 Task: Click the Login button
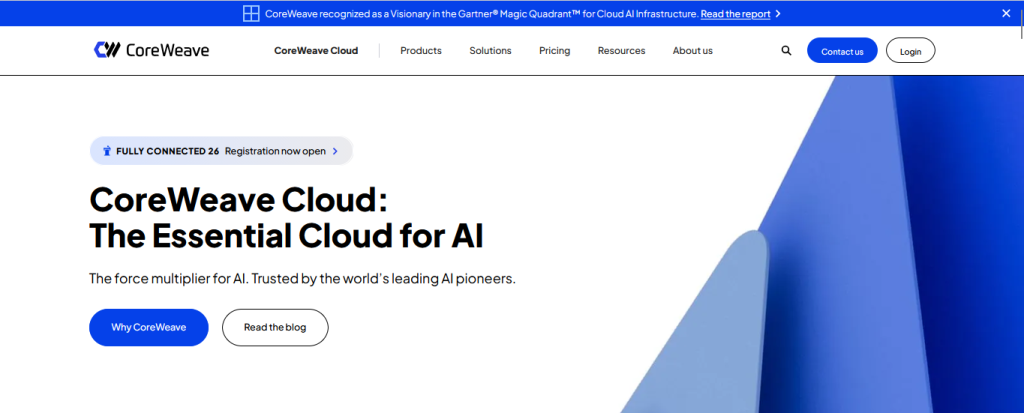(910, 50)
